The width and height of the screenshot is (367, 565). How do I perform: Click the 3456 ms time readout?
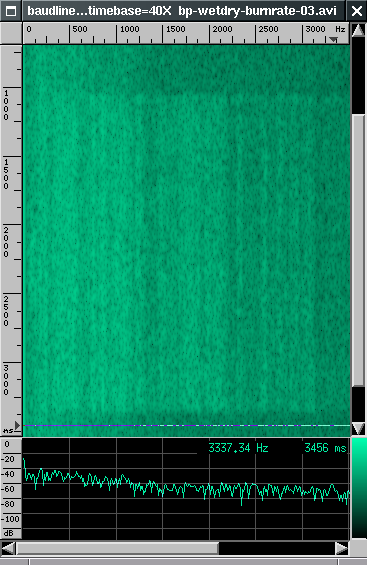click(x=325, y=448)
